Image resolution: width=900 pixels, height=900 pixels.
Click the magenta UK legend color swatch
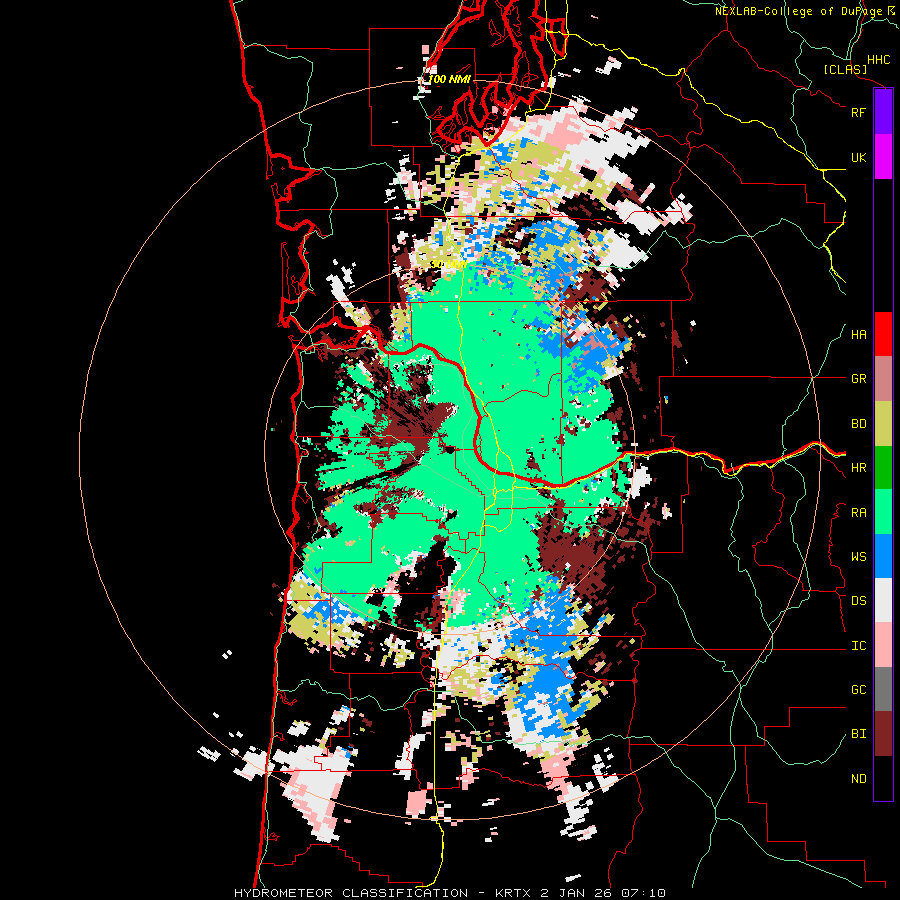click(883, 157)
